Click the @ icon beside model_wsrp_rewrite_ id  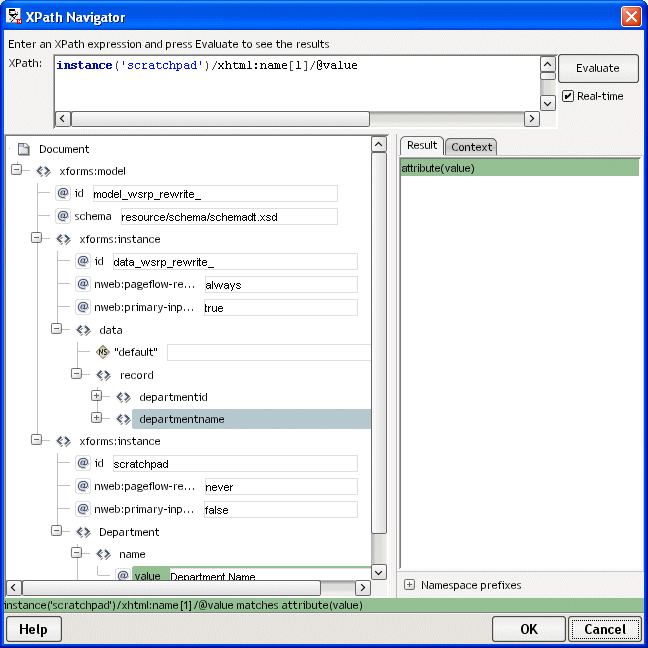pos(63,193)
